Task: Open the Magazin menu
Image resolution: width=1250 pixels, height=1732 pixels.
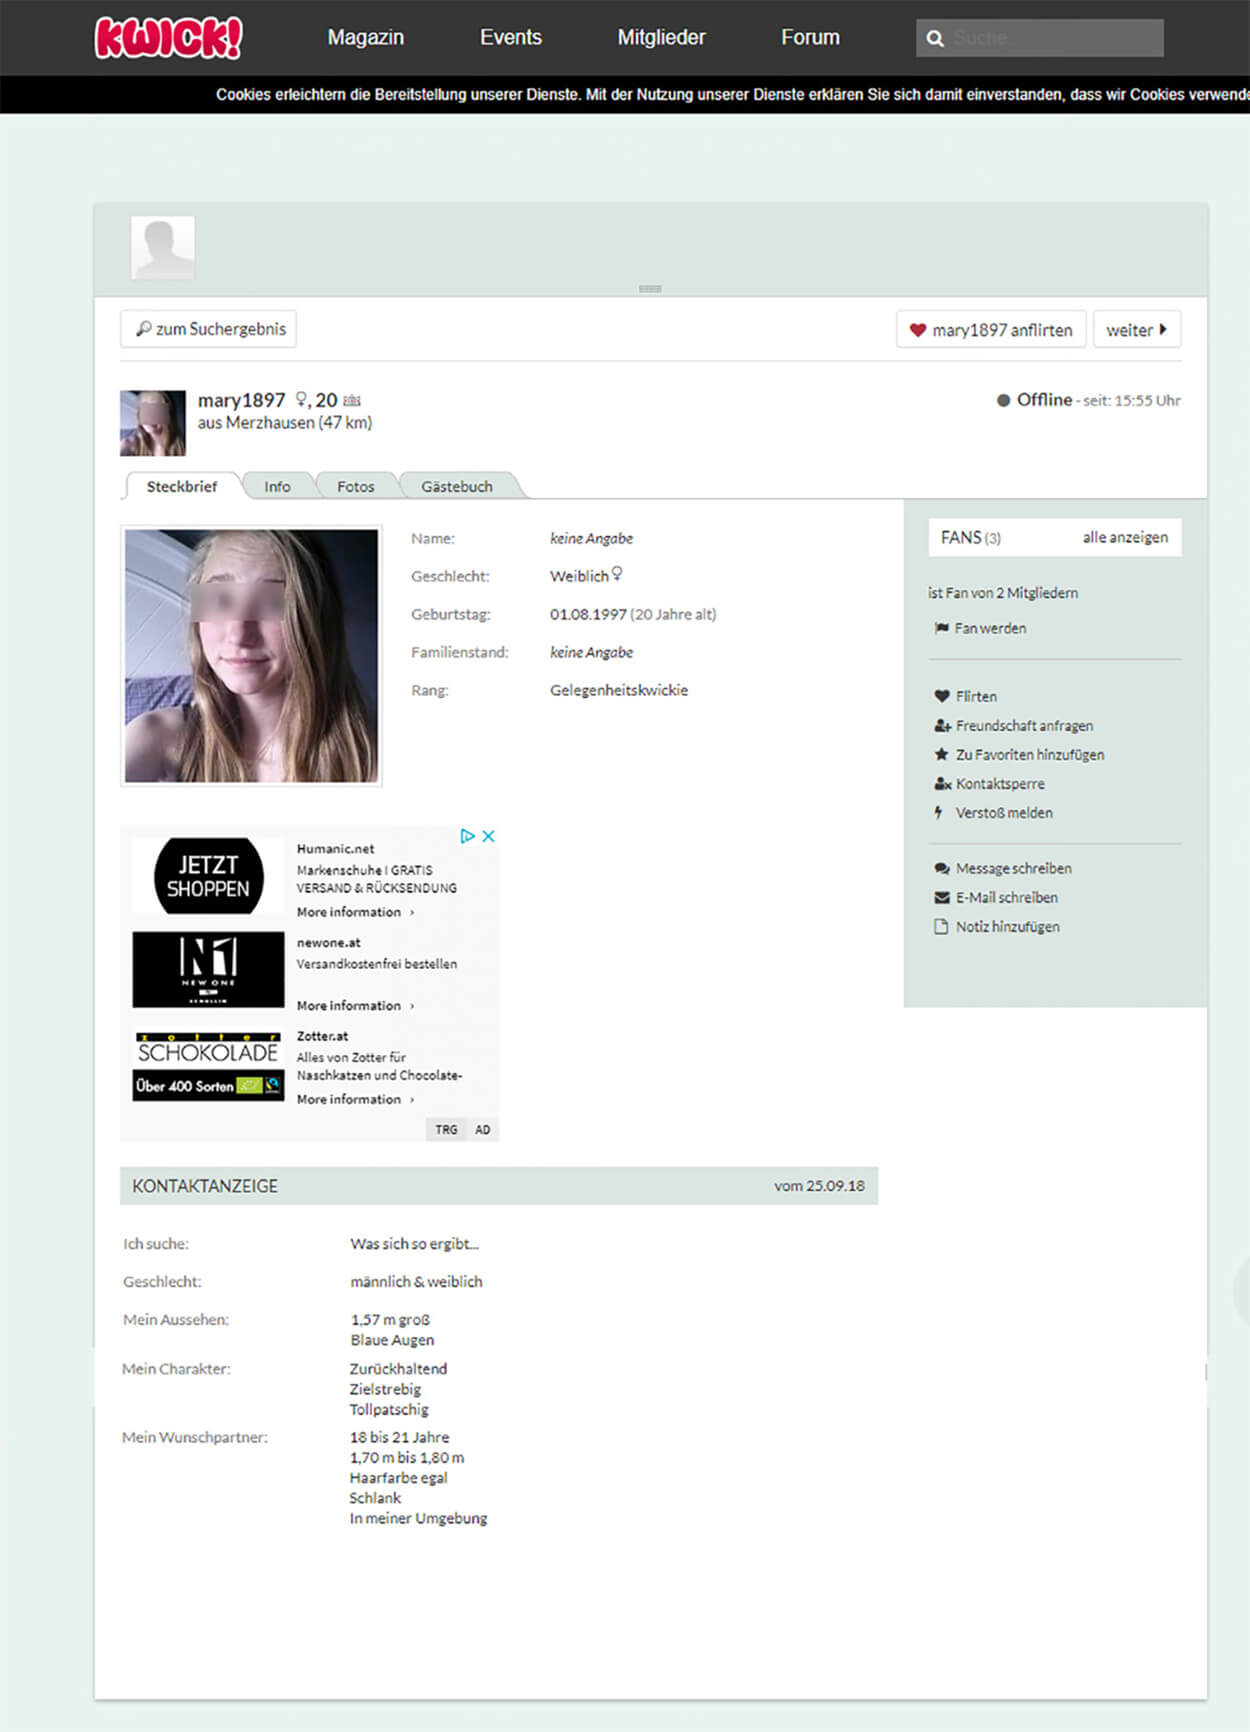Action: [366, 38]
